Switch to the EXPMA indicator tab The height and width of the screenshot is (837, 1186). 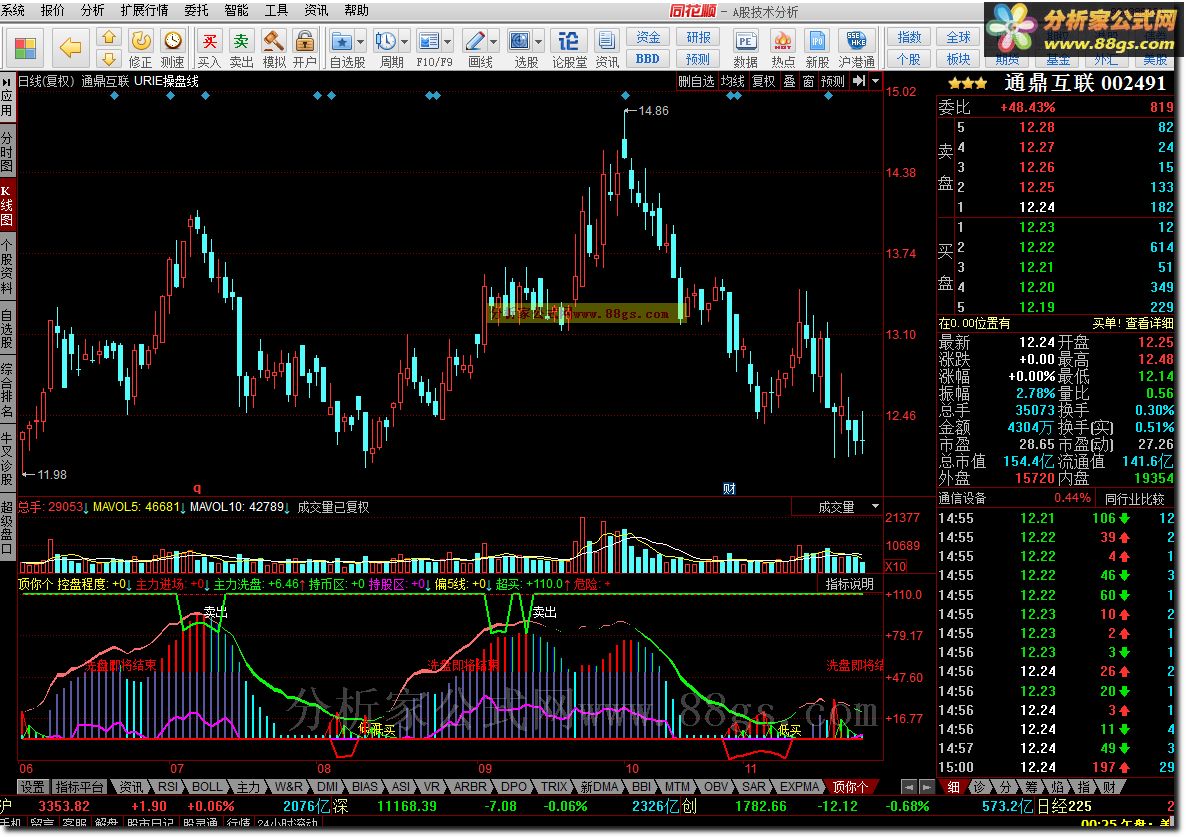coord(799,787)
